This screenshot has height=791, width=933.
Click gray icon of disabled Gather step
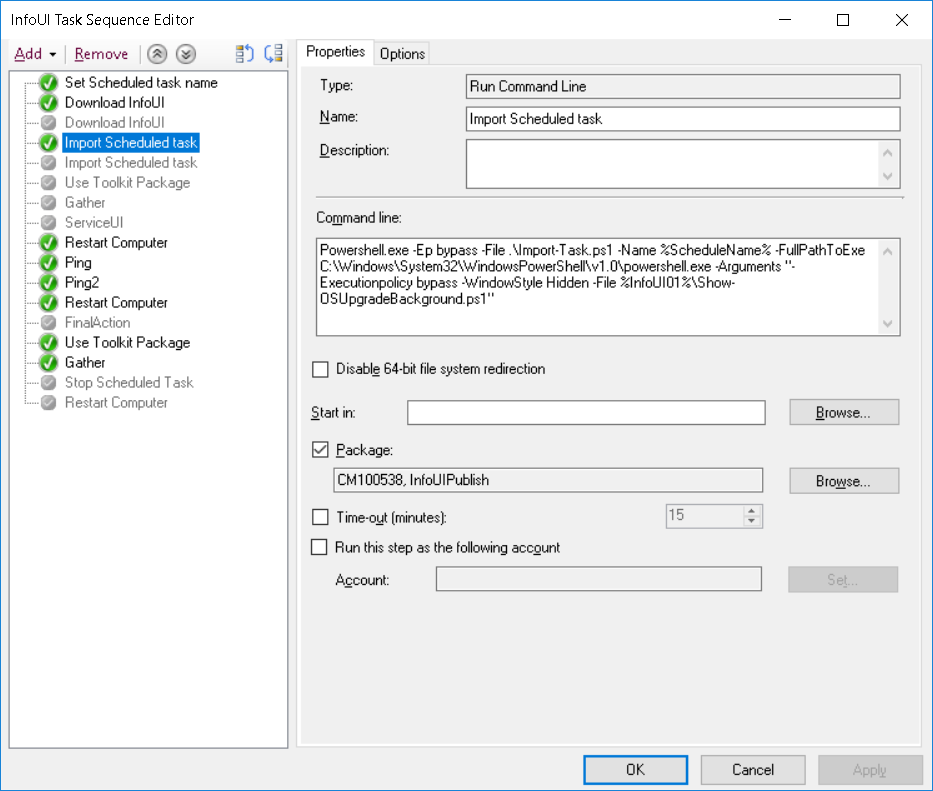(x=49, y=203)
